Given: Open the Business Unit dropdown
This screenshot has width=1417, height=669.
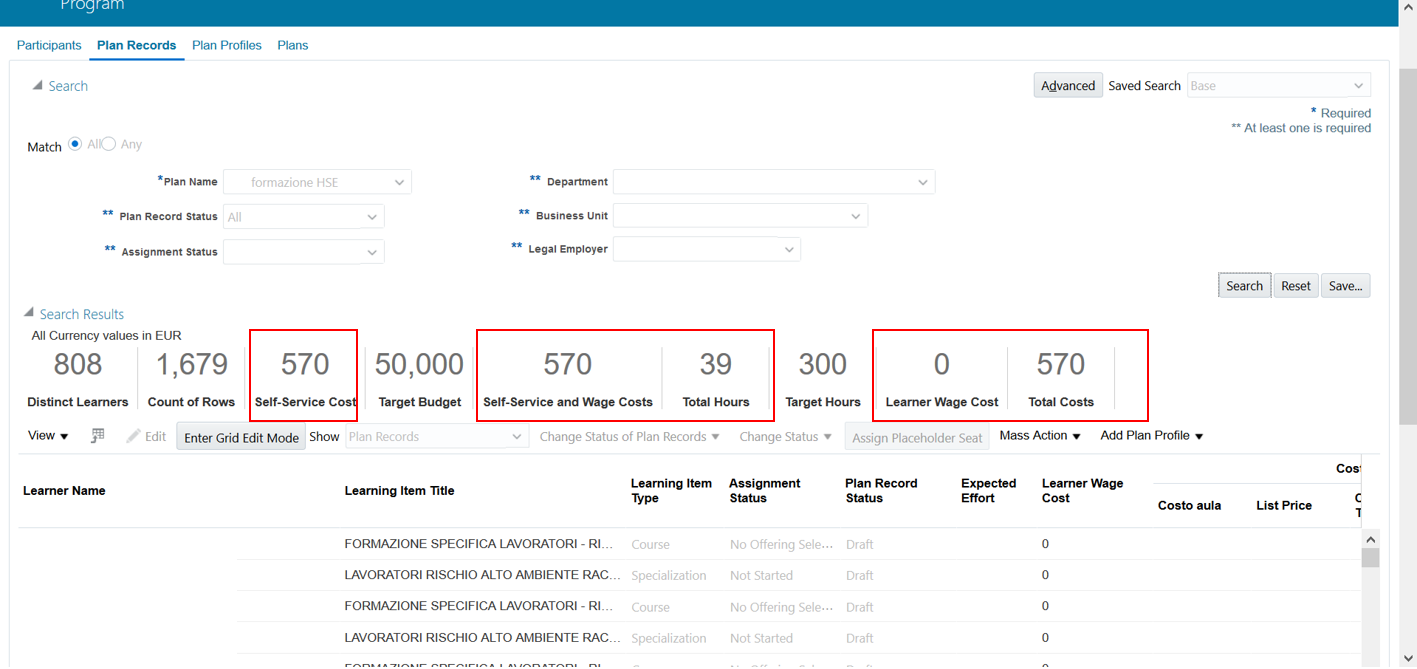Looking at the screenshot, I should coord(740,215).
